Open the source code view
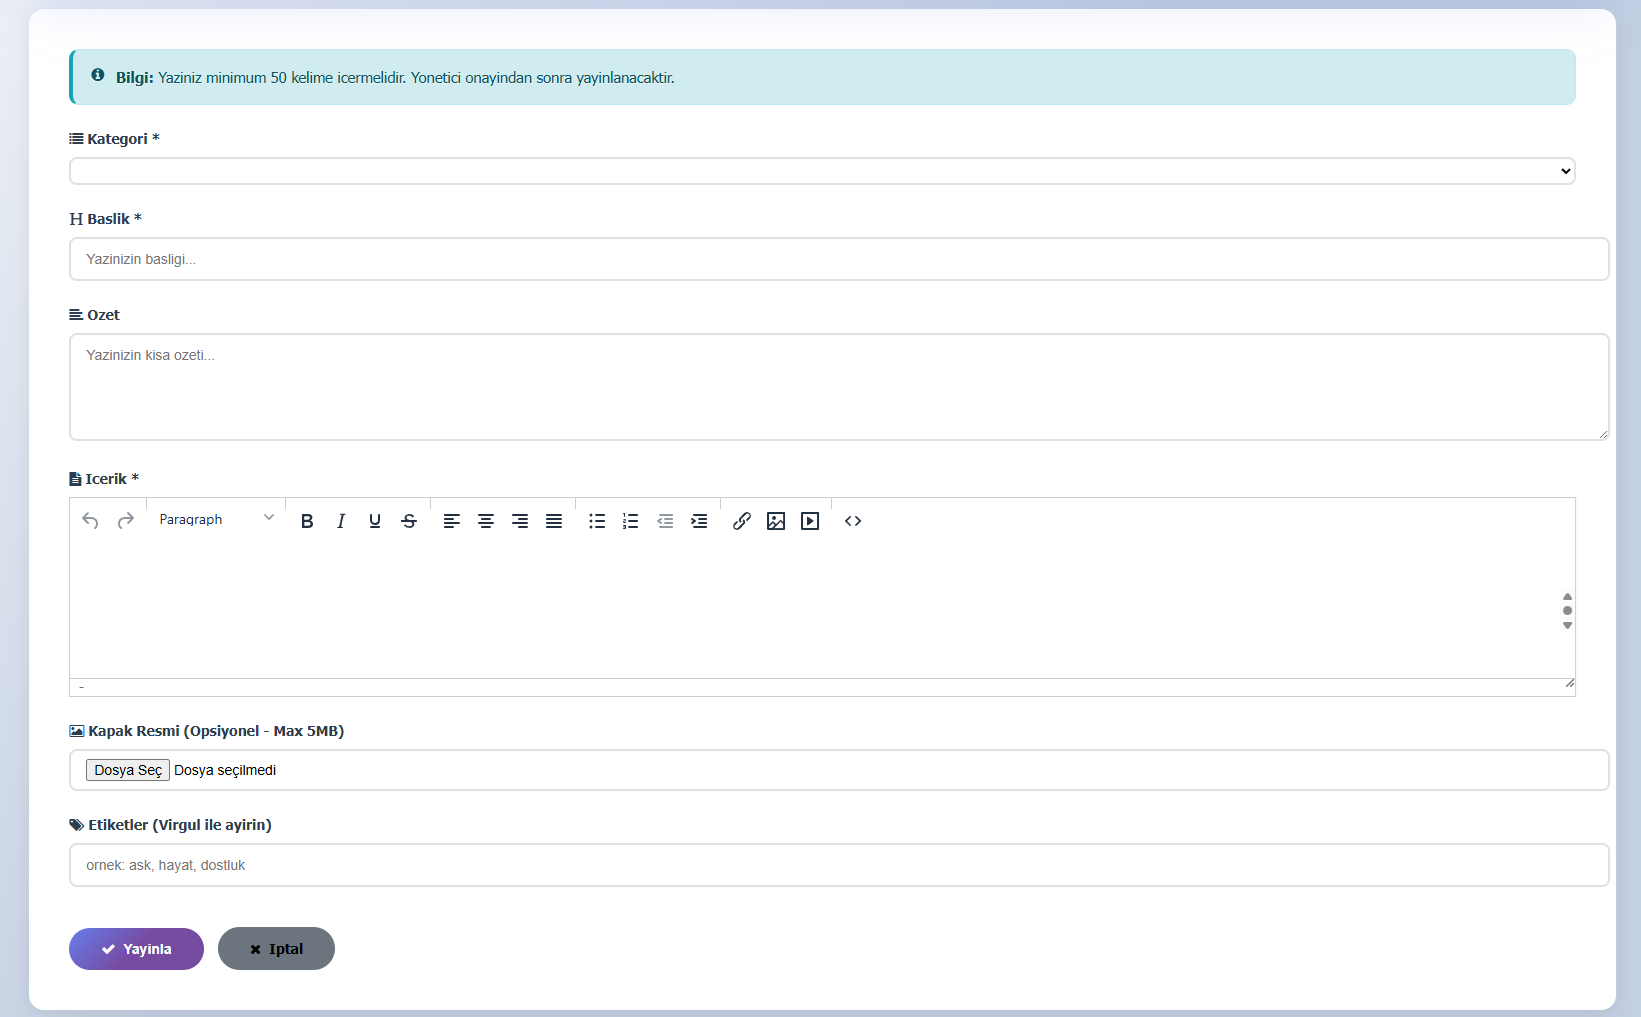This screenshot has height=1017, width=1641. tap(853, 521)
